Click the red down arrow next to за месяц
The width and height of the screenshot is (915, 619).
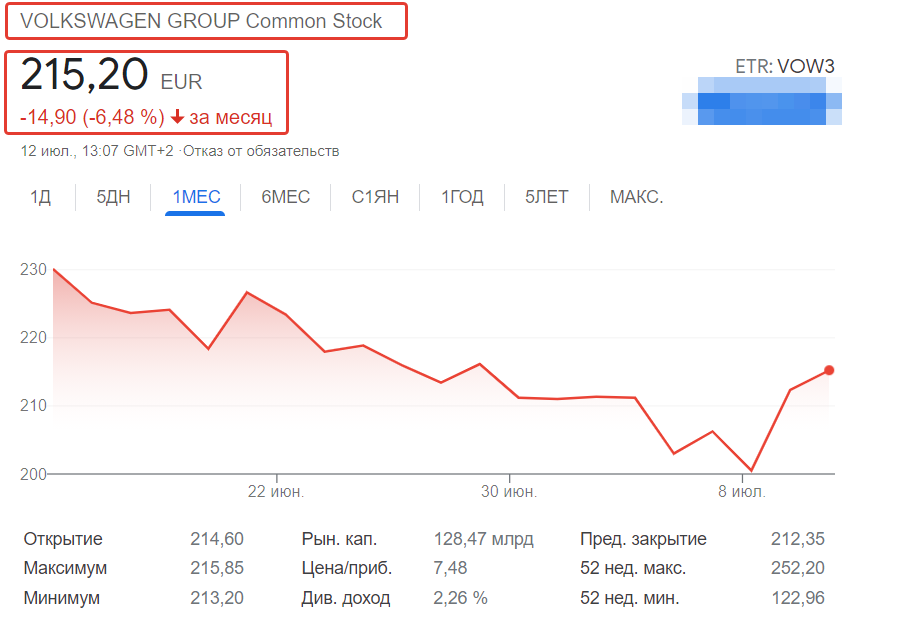177,117
